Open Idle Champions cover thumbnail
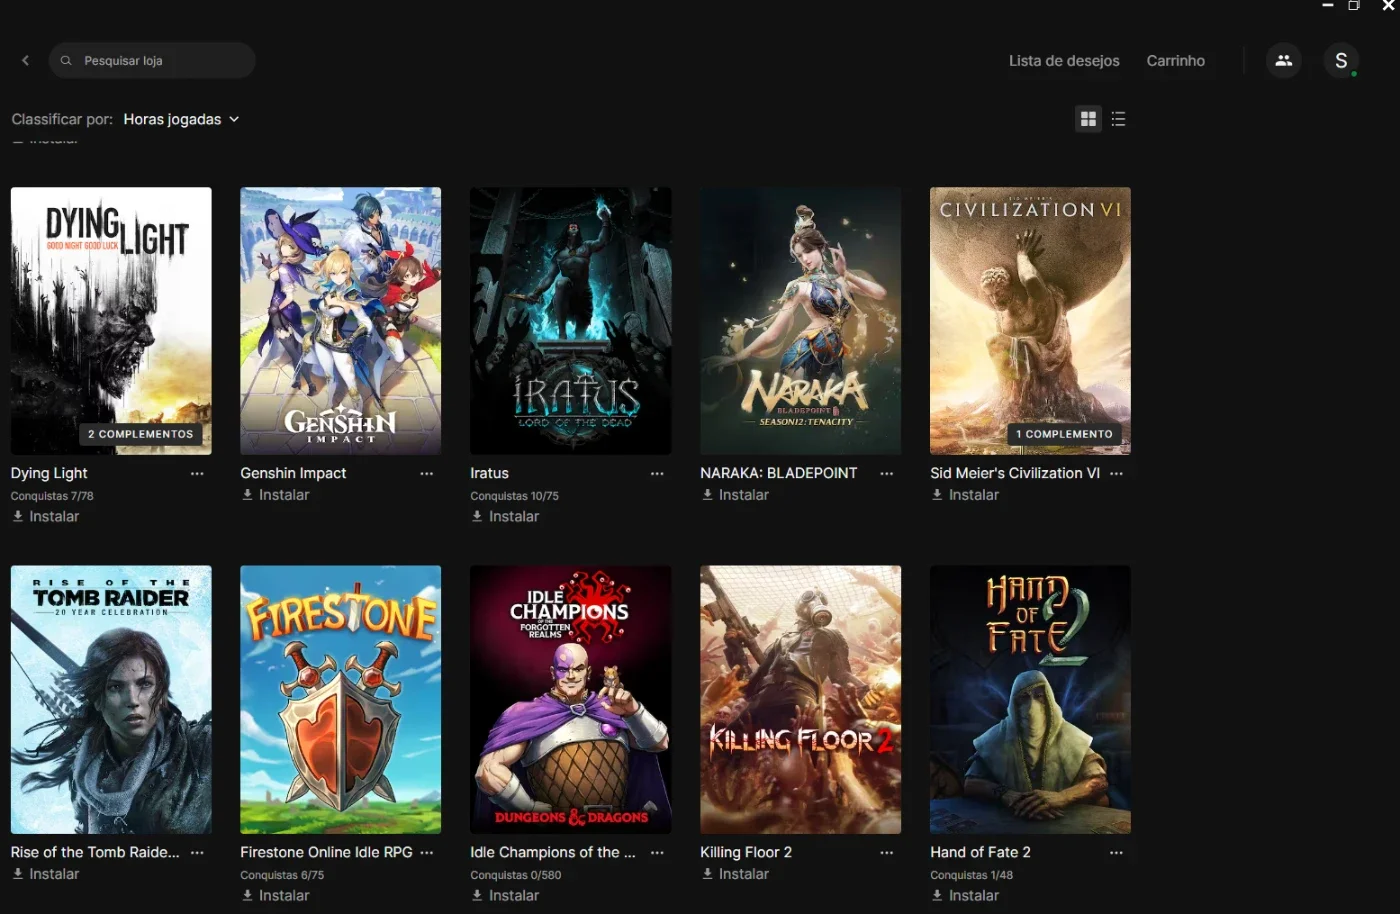1400x914 pixels. click(x=570, y=700)
